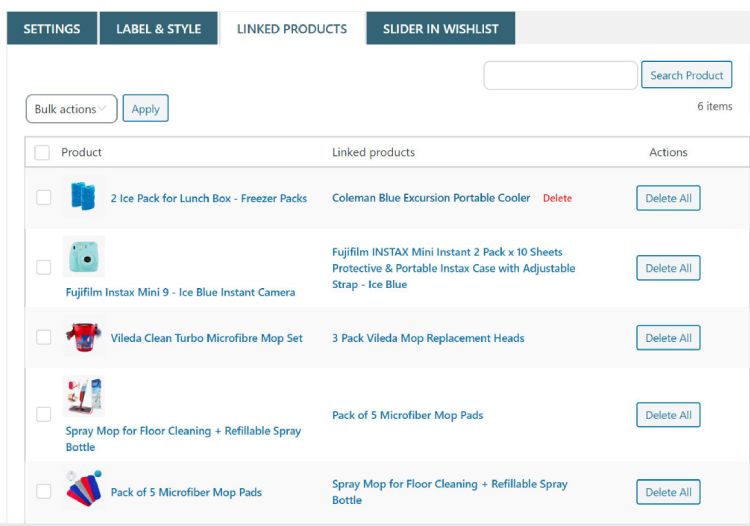
Task: Open linked Pack of 5 Microfiber Mop Pads
Action: click(x=408, y=415)
